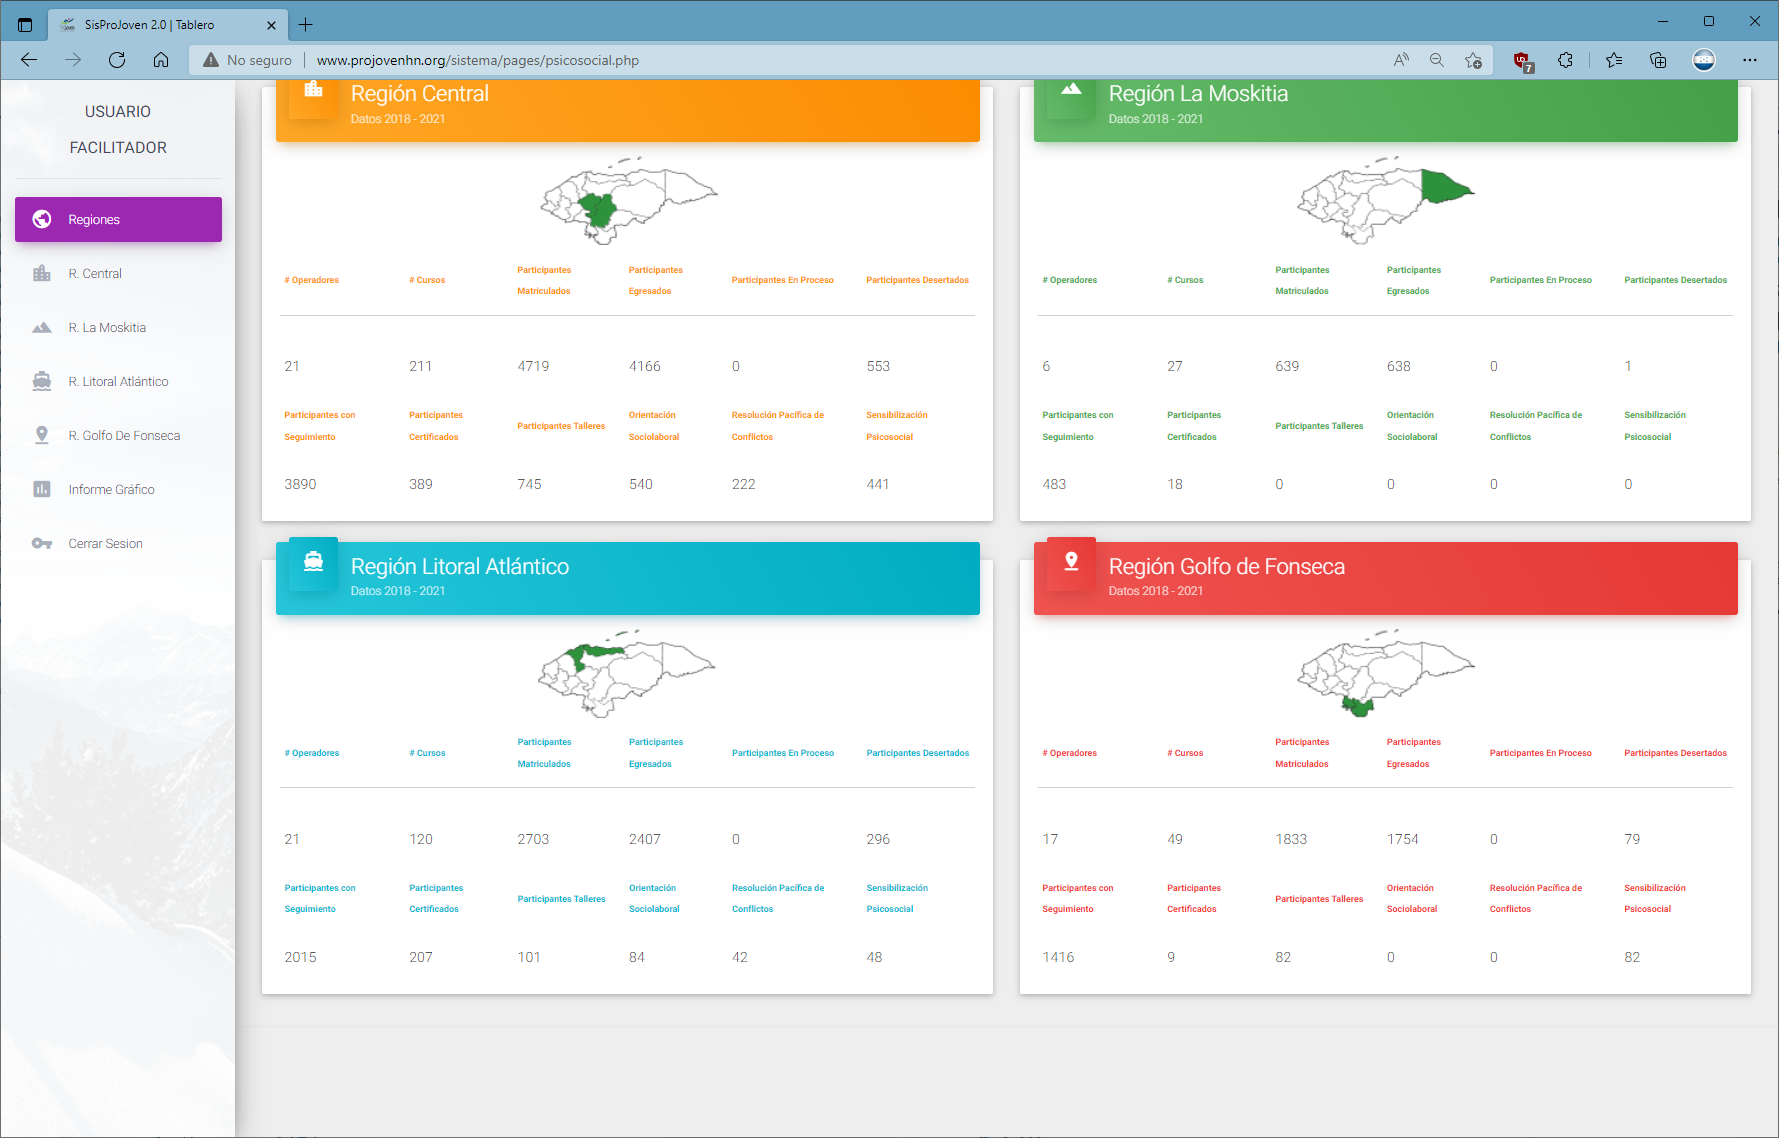This screenshot has height=1138, width=1779.
Task: Close the SisProJoven 2.0 tab
Action: (272, 25)
